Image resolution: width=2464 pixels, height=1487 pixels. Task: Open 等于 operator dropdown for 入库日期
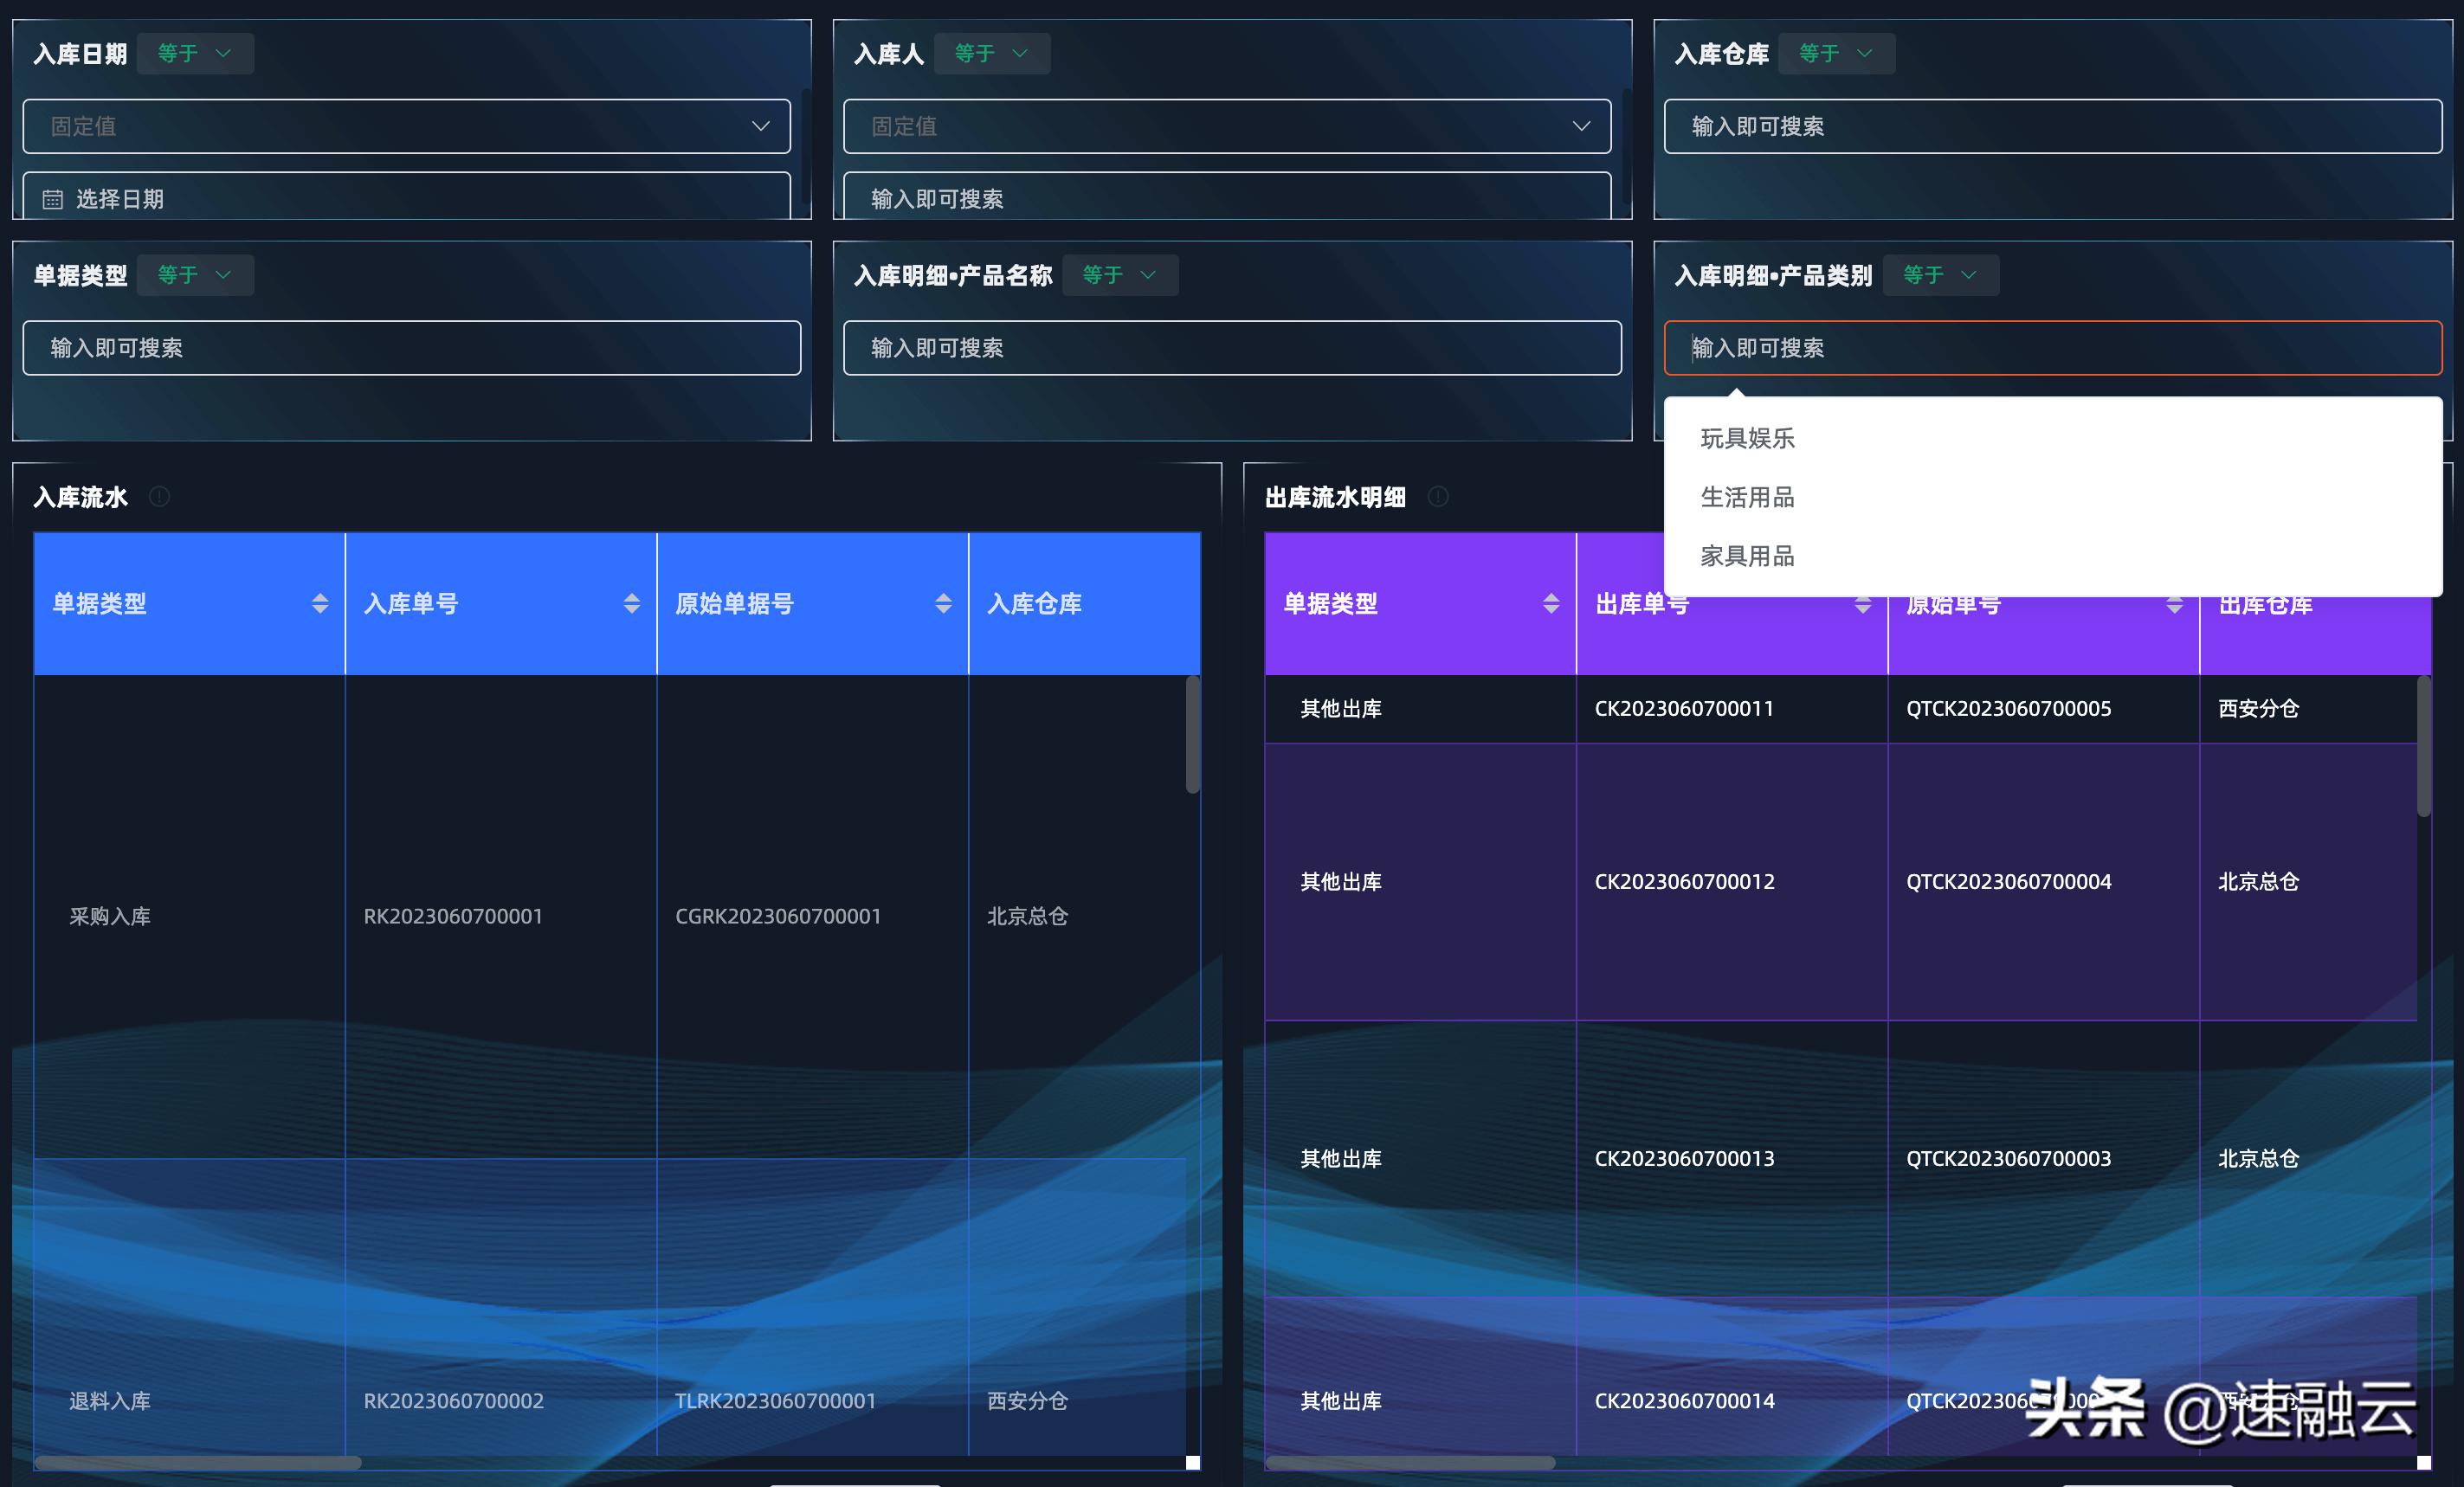(x=195, y=53)
